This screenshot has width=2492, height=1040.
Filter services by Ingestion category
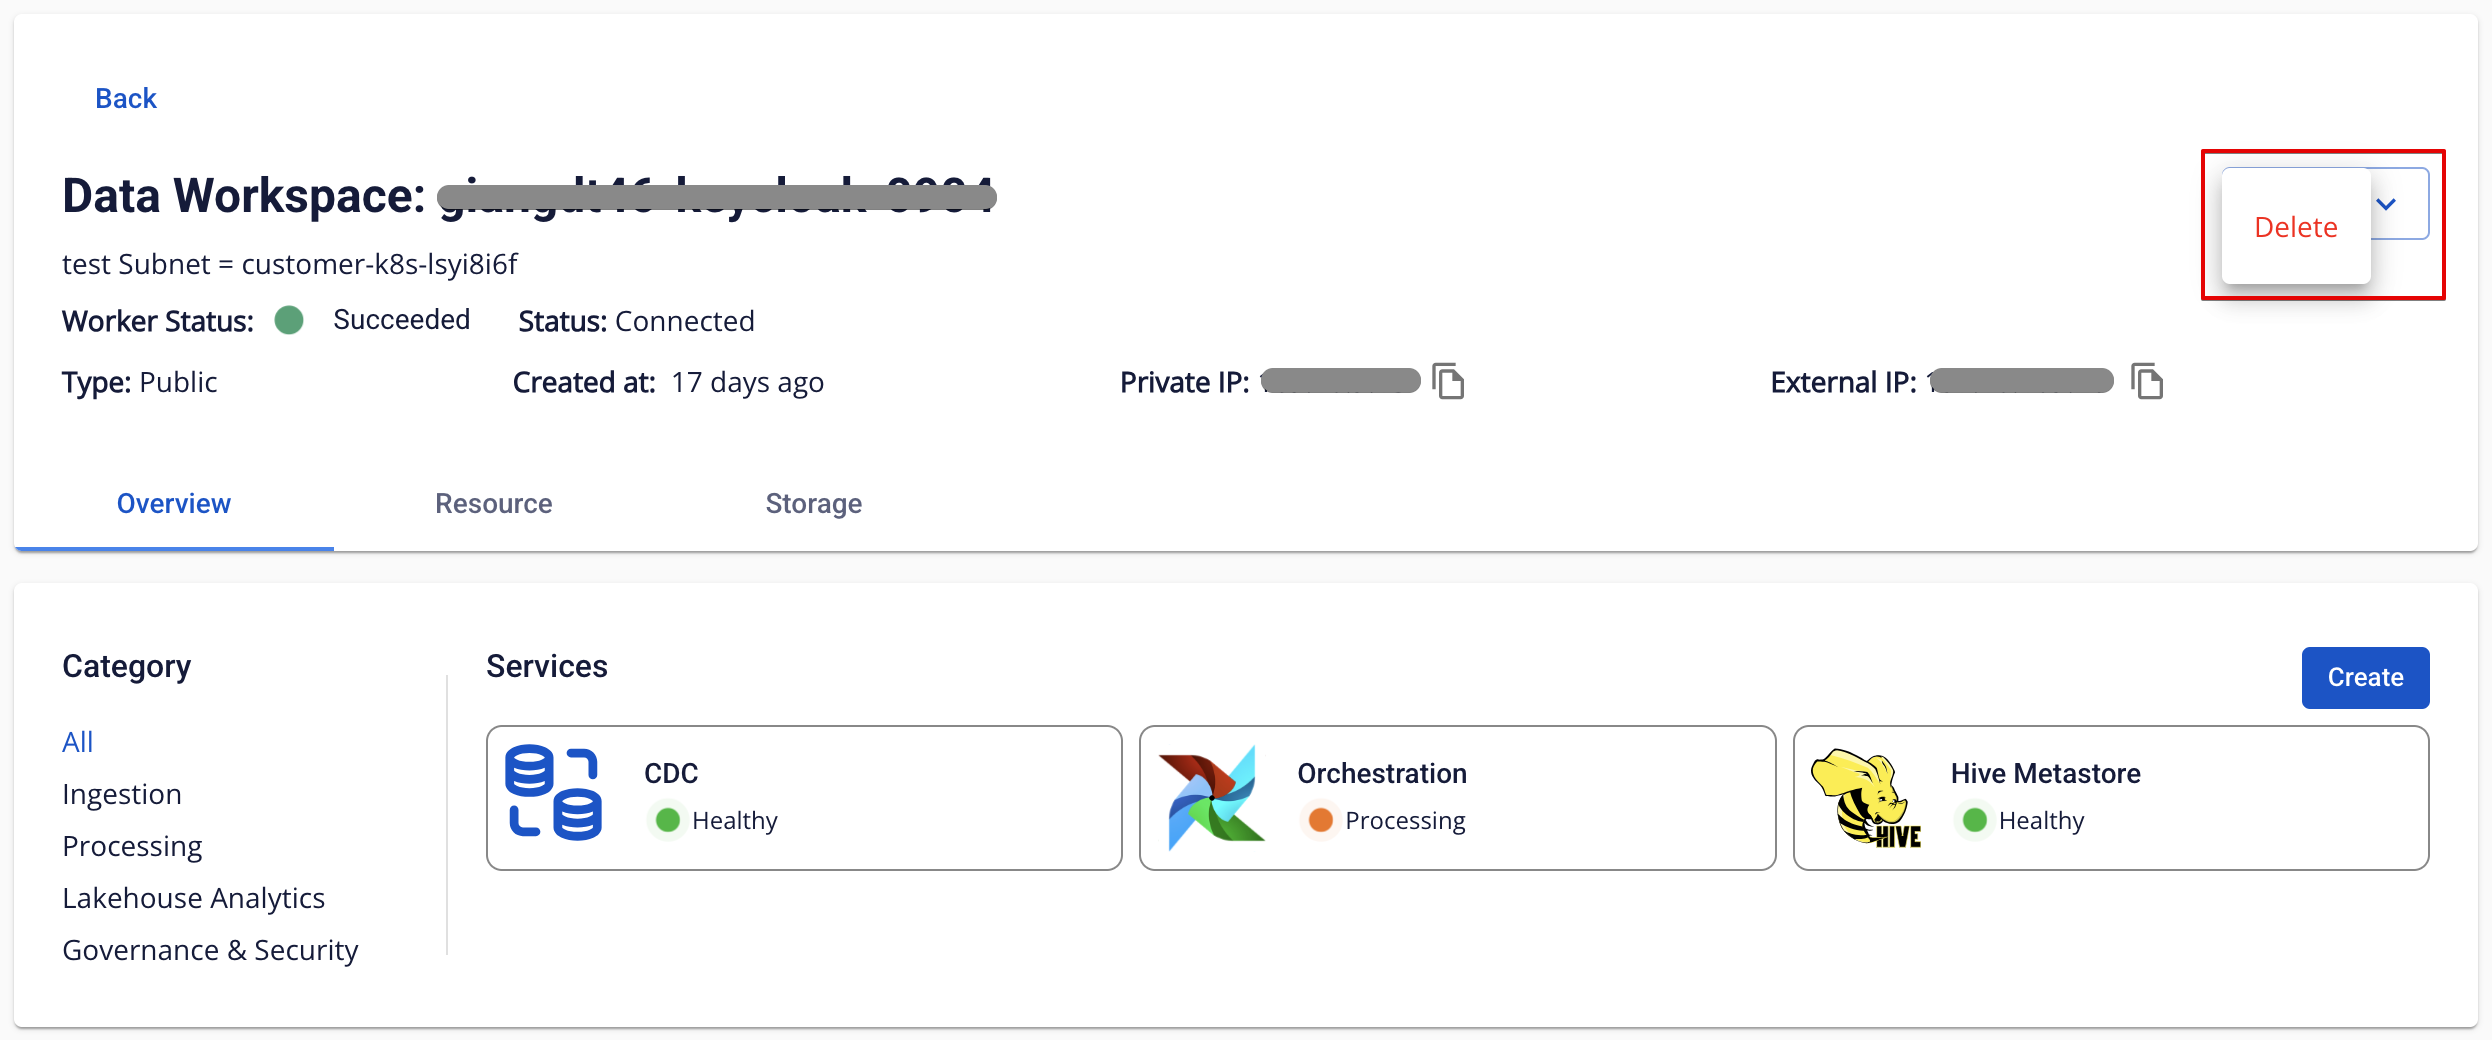(122, 793)
